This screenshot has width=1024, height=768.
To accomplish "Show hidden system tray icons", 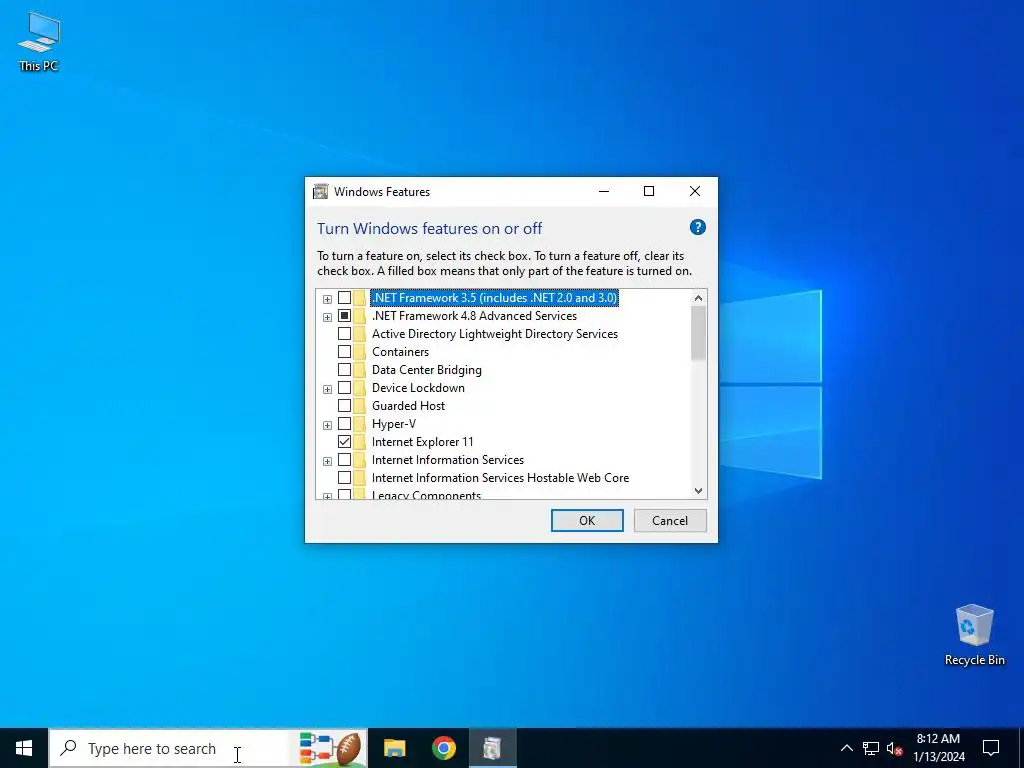I will tap(846, 748).
